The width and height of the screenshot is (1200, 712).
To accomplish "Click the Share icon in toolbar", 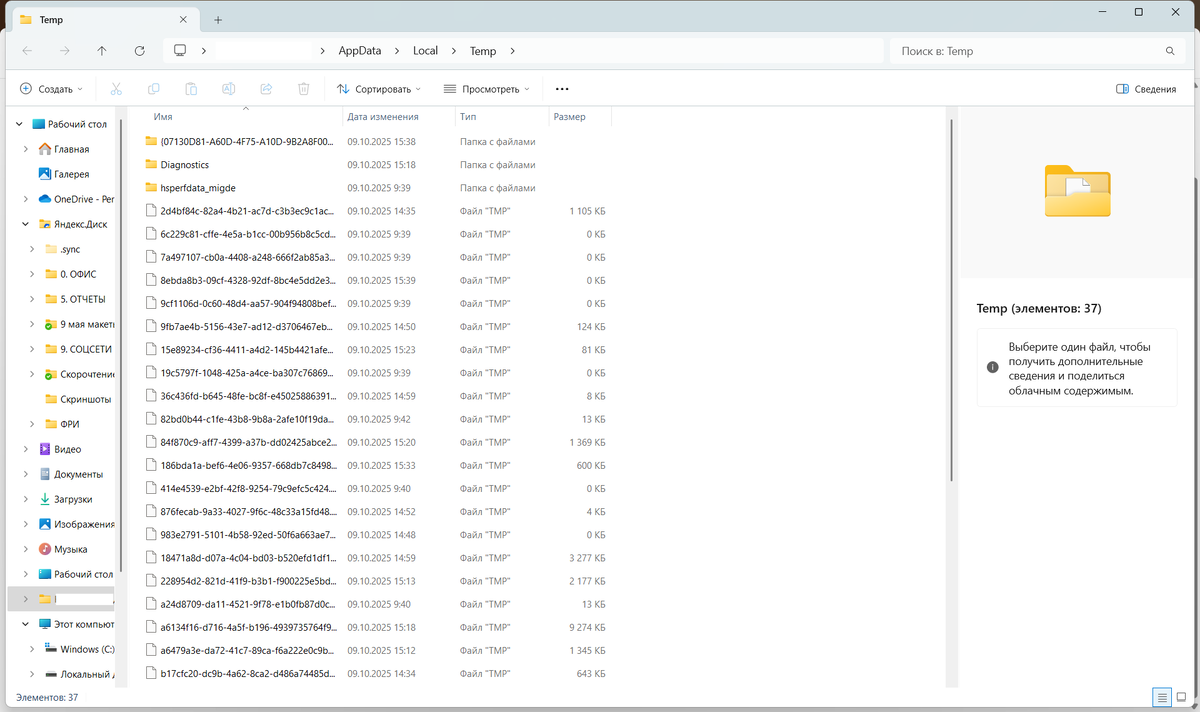I will pyautogui.click(x=266, y=89).
